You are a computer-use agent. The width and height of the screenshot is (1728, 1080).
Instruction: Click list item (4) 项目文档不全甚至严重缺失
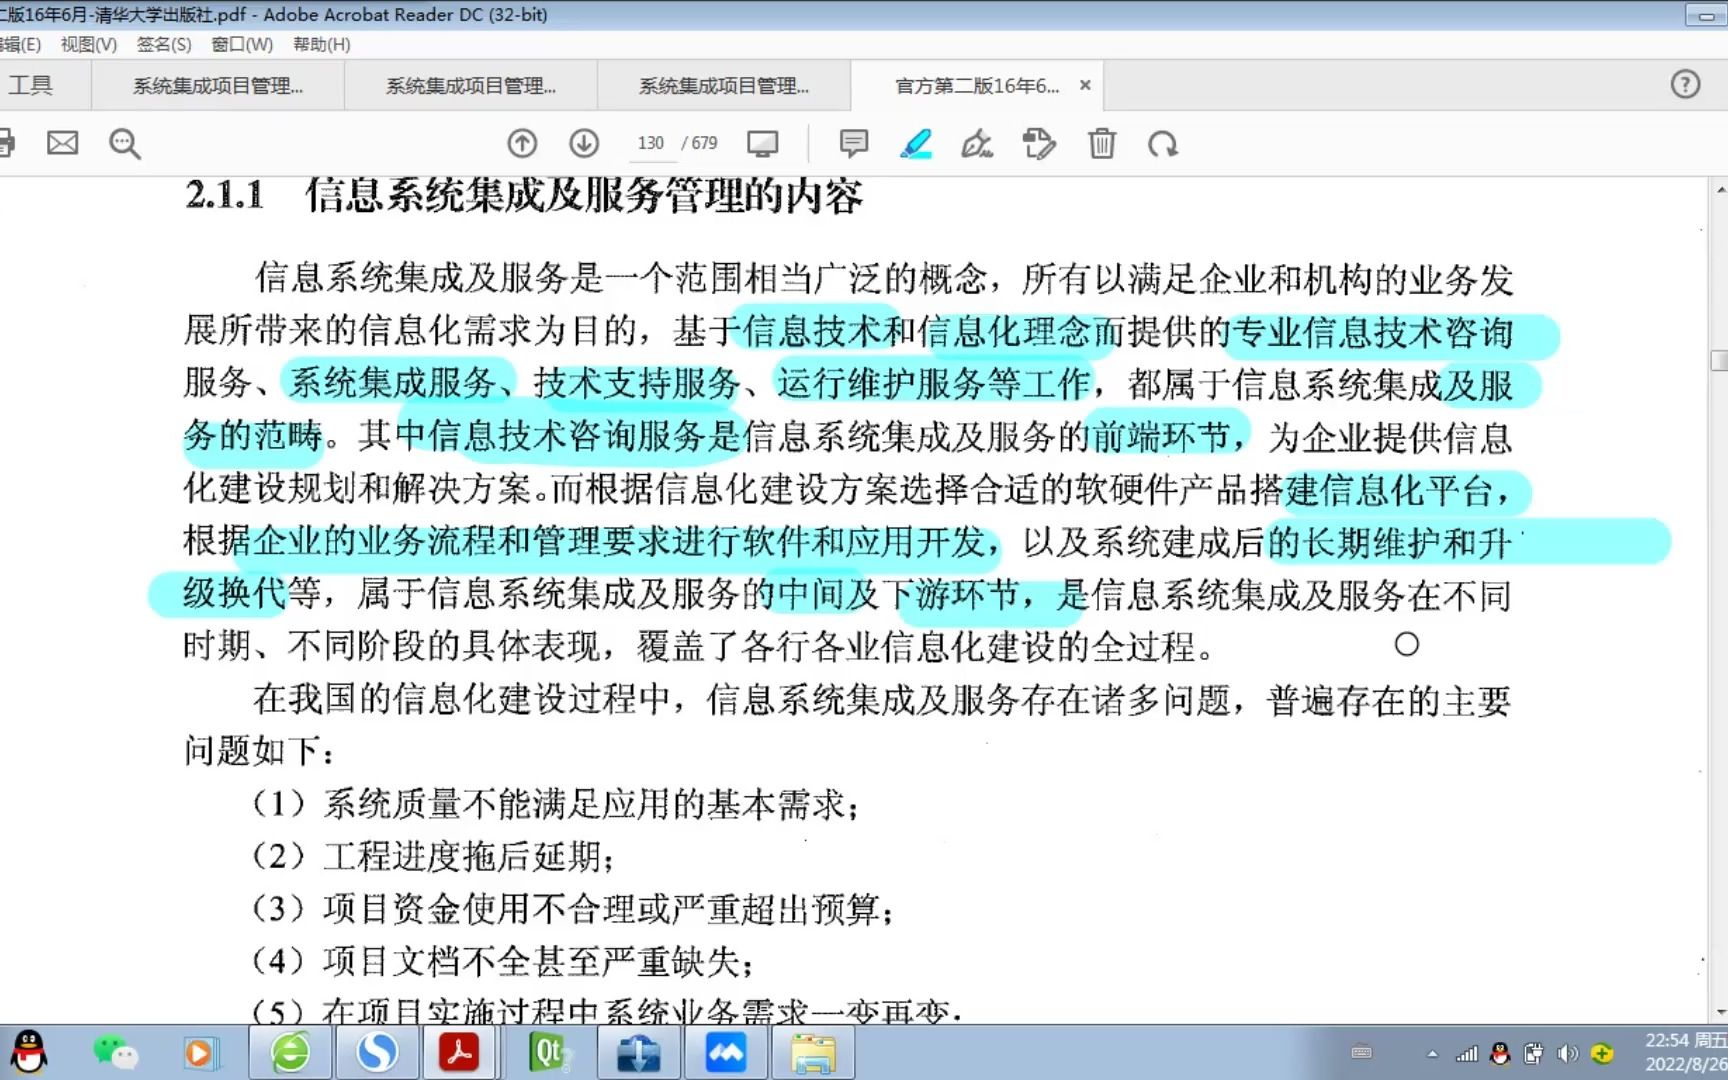(x=503, y=961)
